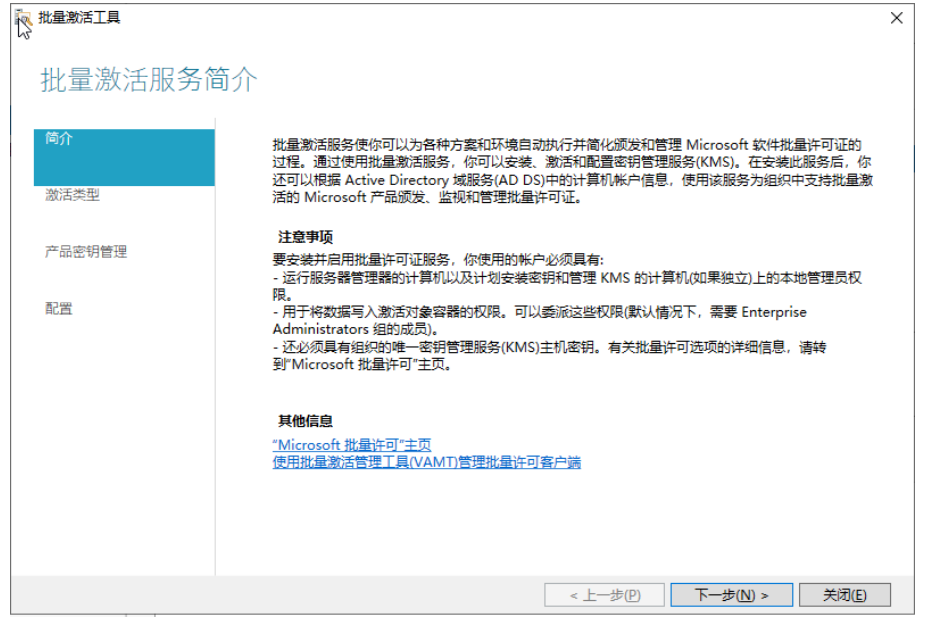Switch to the 配置 step
Viewport: 926px width, 620px height.
click(59, 308)
